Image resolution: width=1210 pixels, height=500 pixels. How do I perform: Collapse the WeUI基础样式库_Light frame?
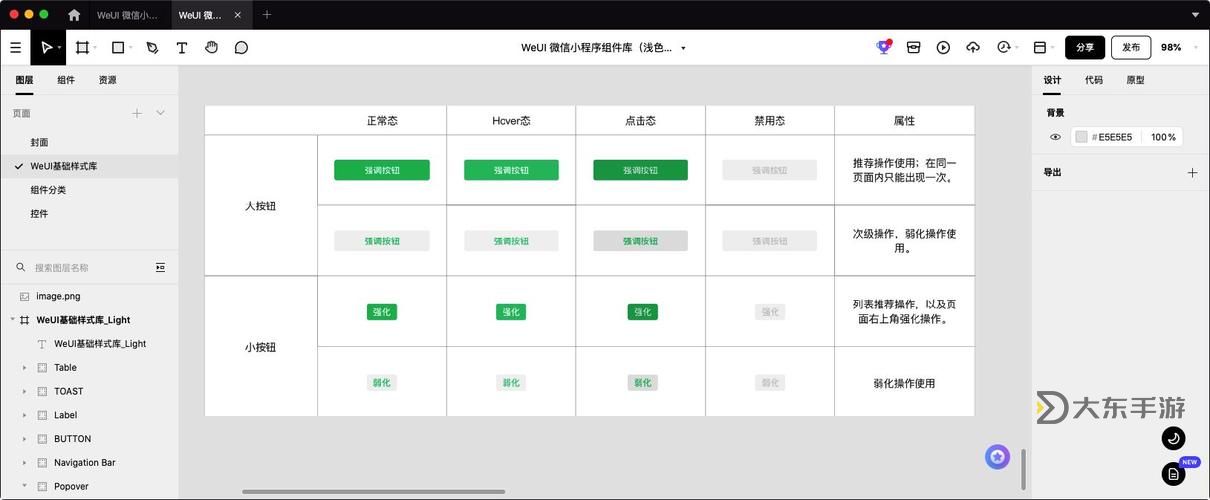coord(12,320)
